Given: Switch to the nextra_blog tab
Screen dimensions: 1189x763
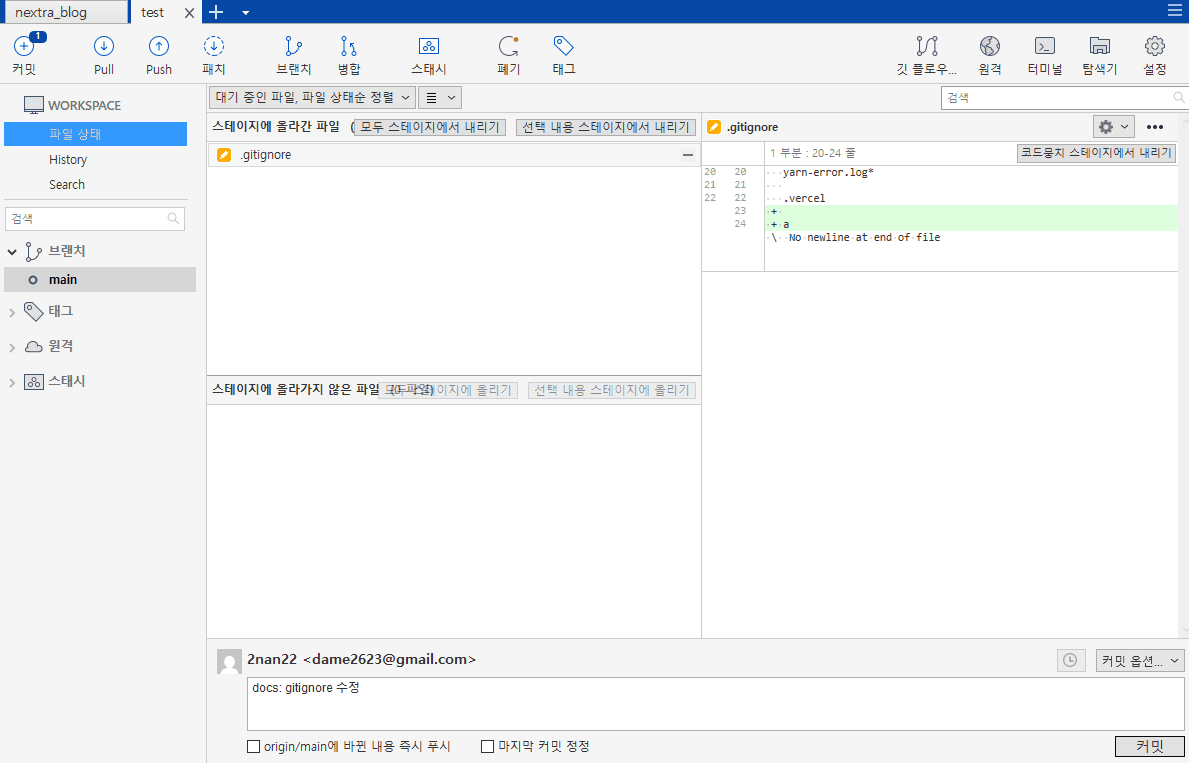Looking at the screenshot, I should (x=64, y=13).
